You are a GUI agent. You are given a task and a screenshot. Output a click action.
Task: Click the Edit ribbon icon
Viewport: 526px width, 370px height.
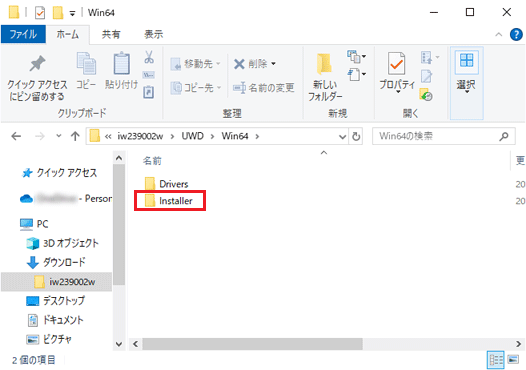426,76
